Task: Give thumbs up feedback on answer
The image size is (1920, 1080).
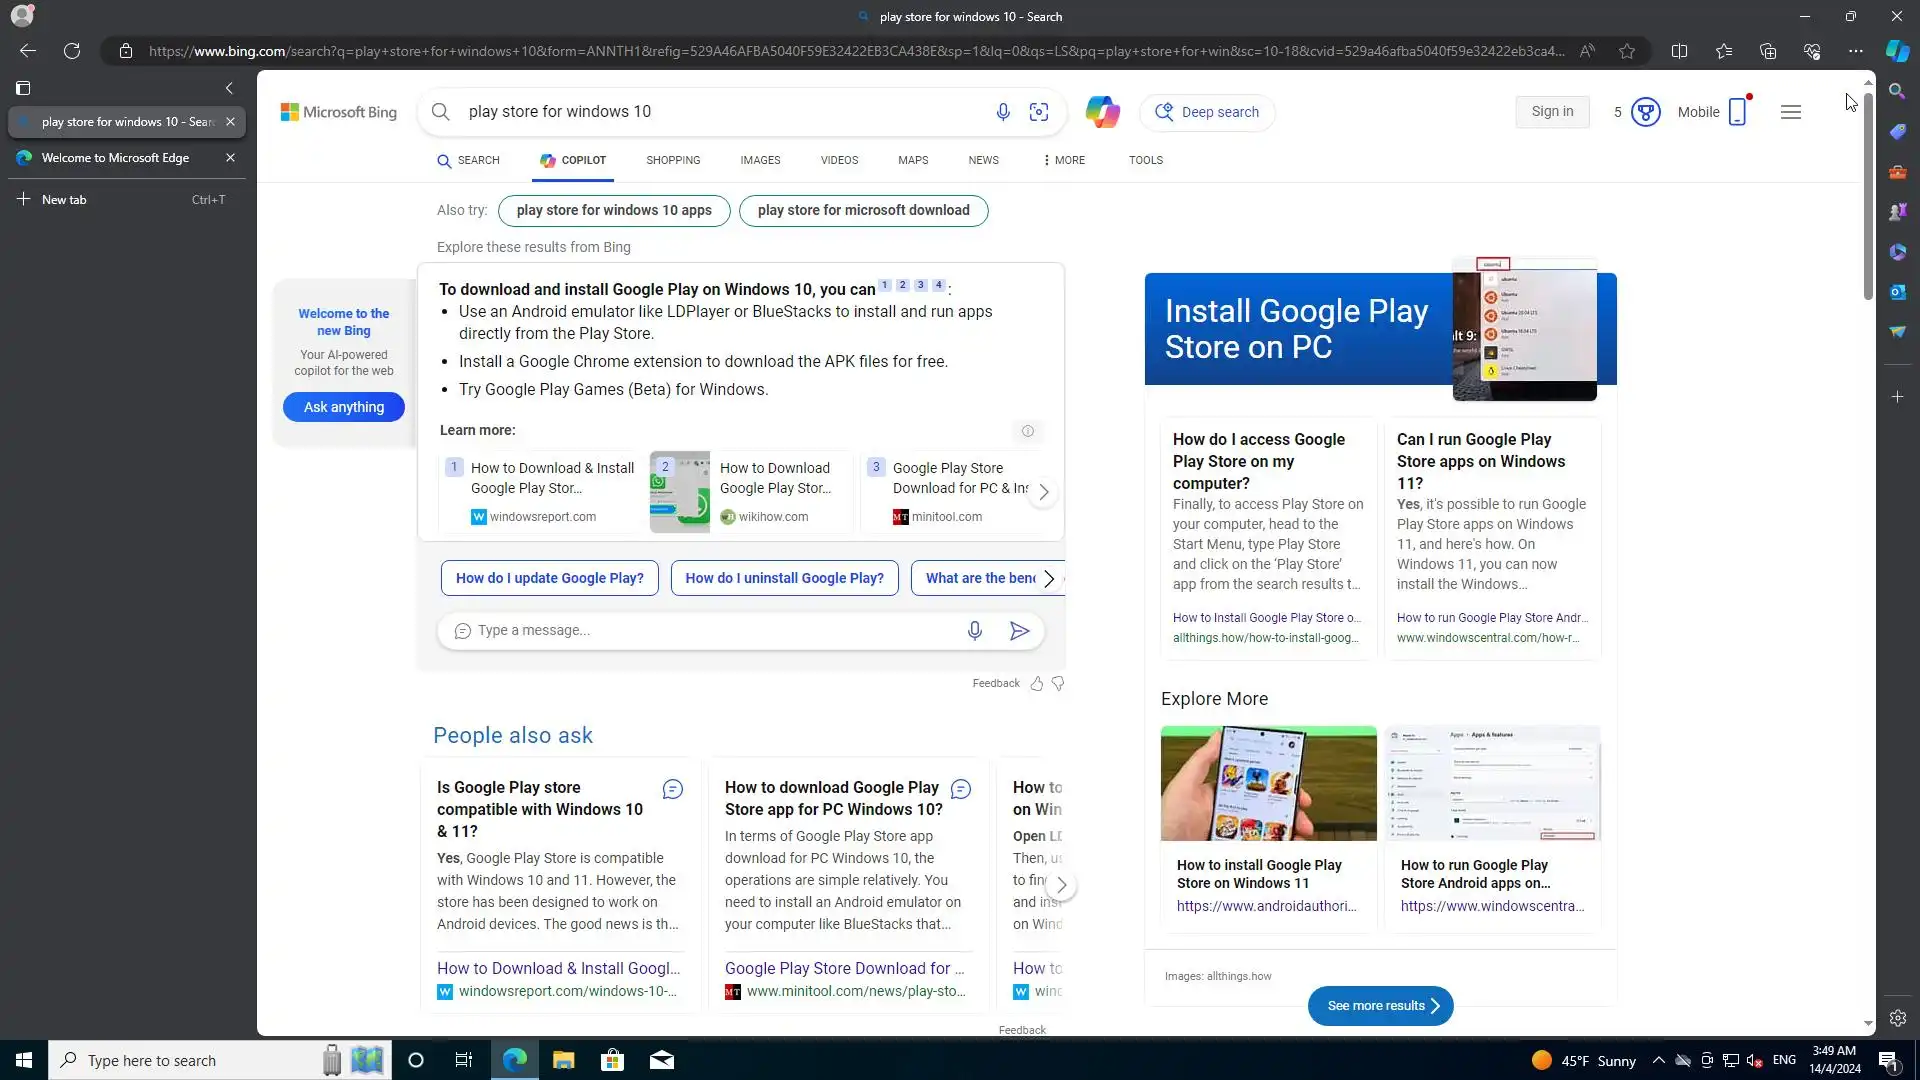Action: 1037,684
